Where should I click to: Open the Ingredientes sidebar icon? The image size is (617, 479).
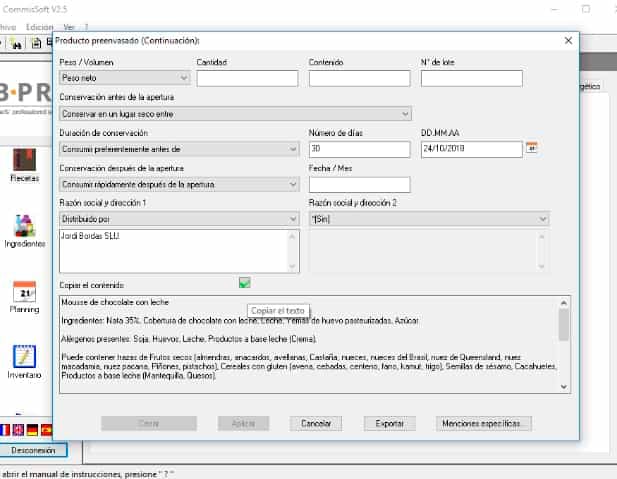(x=24, y=226)
